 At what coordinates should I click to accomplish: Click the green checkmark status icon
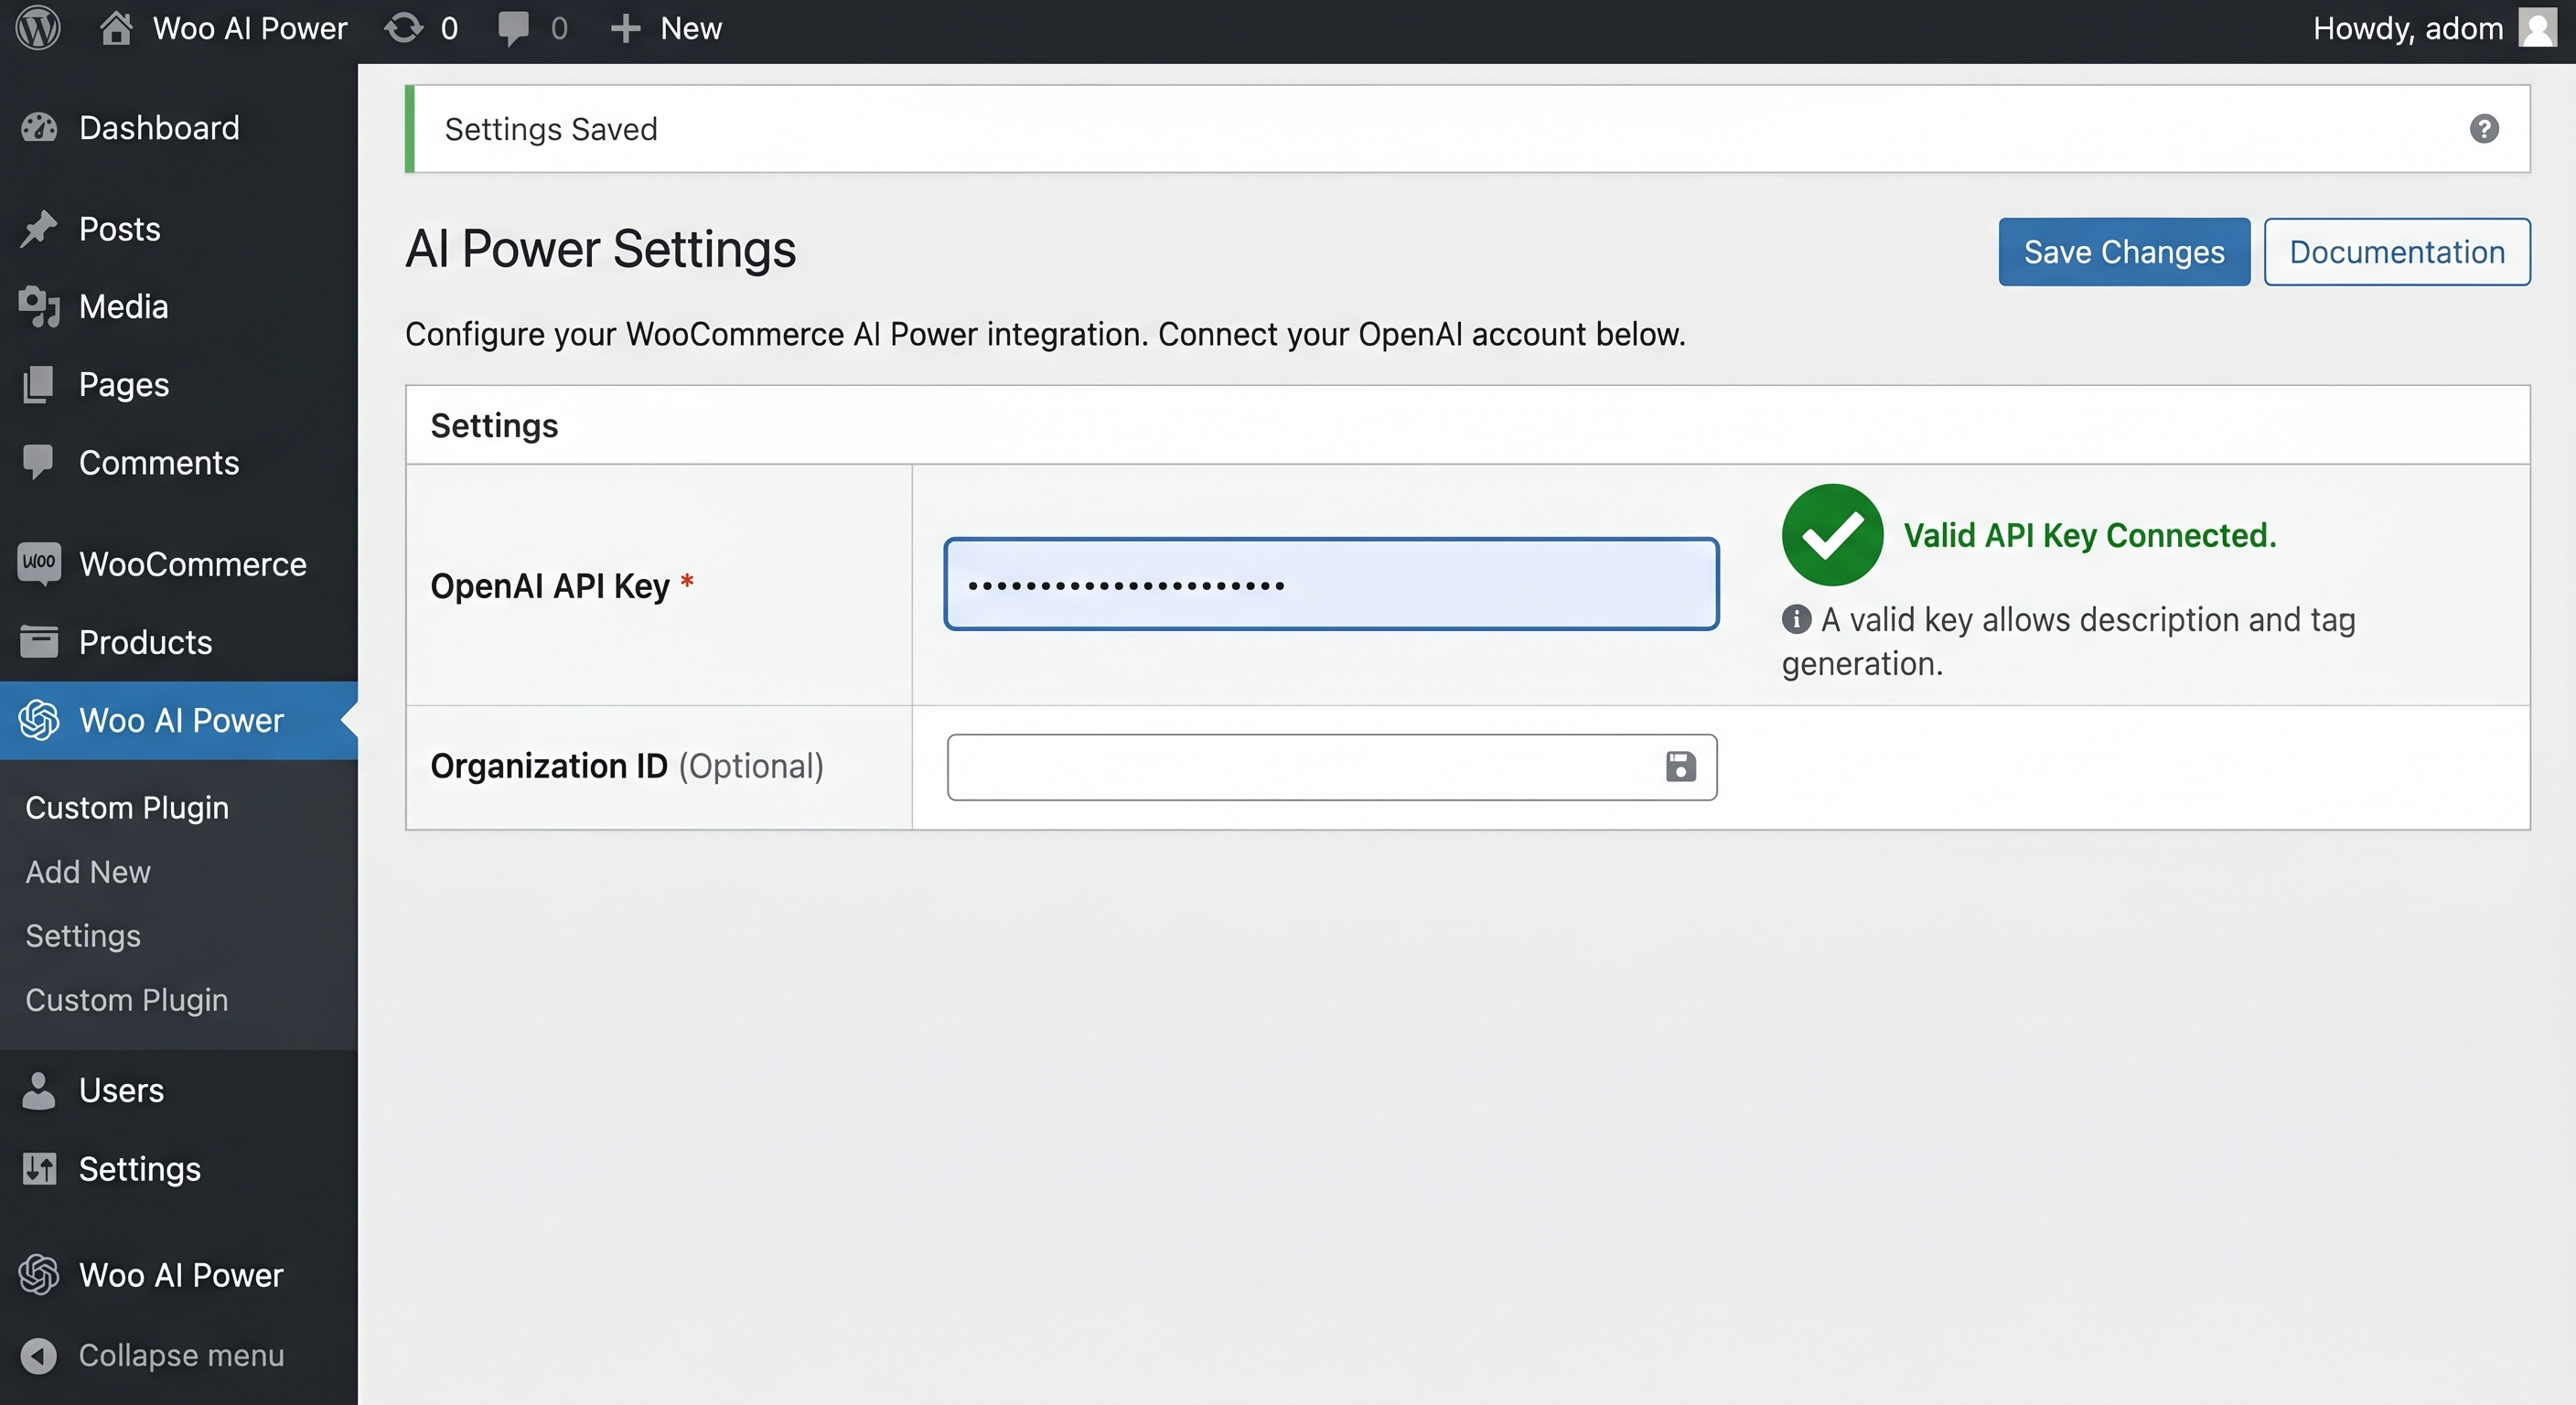[x=1832, y=535]
